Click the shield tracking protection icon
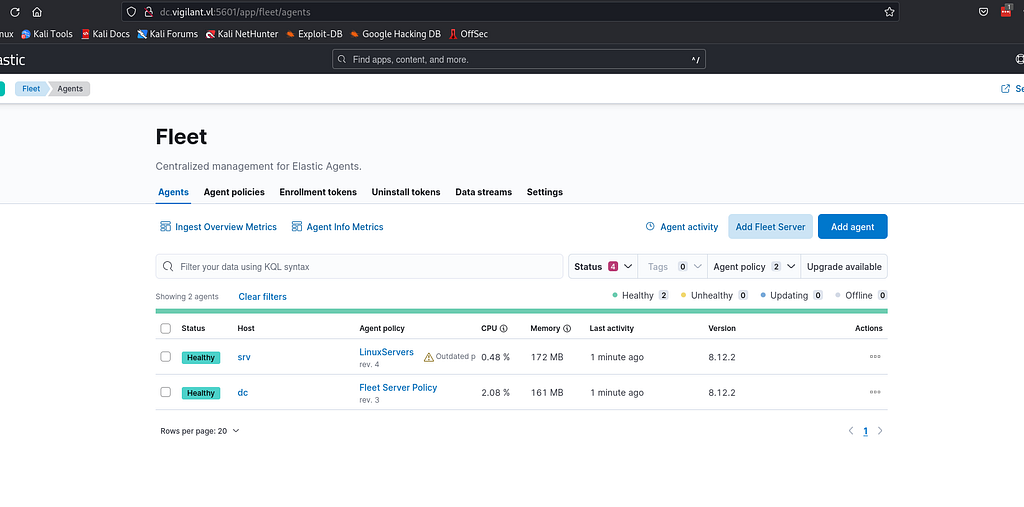The width and height of the screenshot is (1024, 507). point(131,12)
